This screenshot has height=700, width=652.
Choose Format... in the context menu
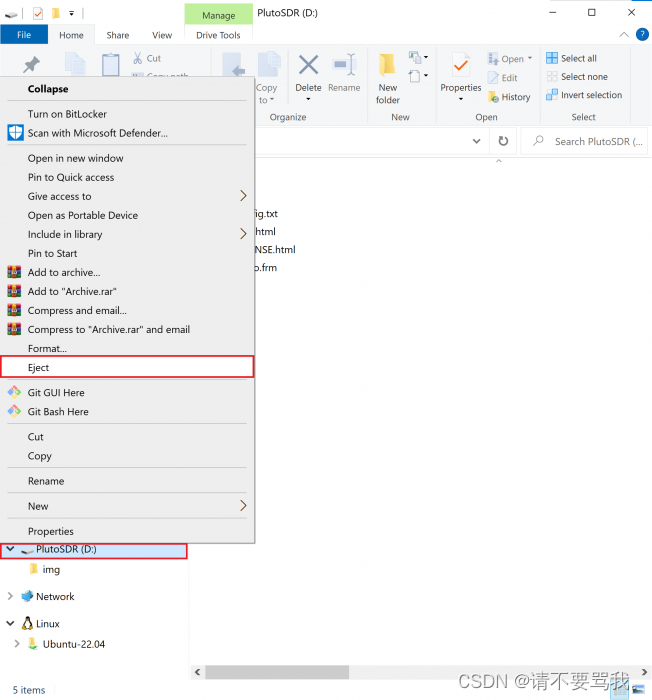click(x=128, y=348)
